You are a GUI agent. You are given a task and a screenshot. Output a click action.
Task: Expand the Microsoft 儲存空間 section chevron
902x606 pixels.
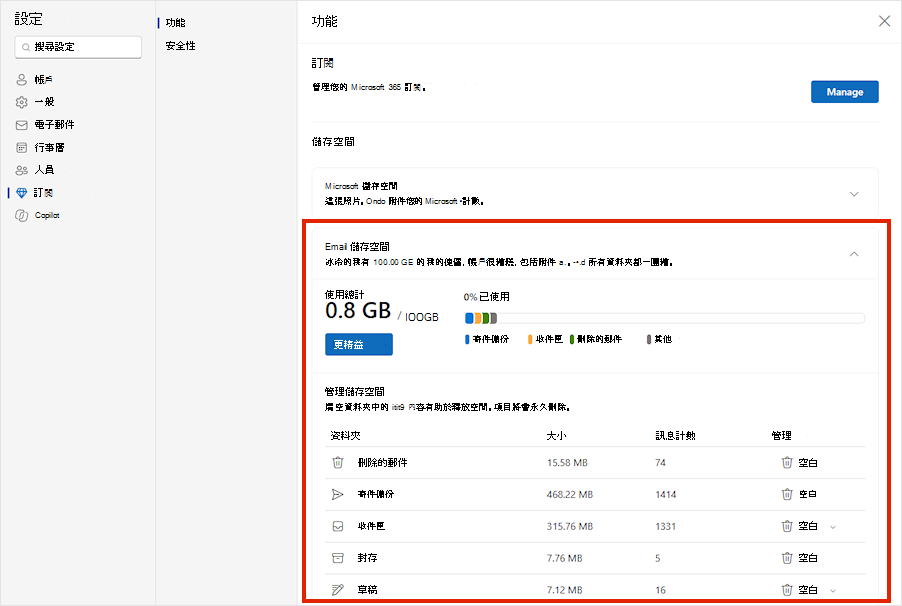pyautogui.click(x=854, y=194)
